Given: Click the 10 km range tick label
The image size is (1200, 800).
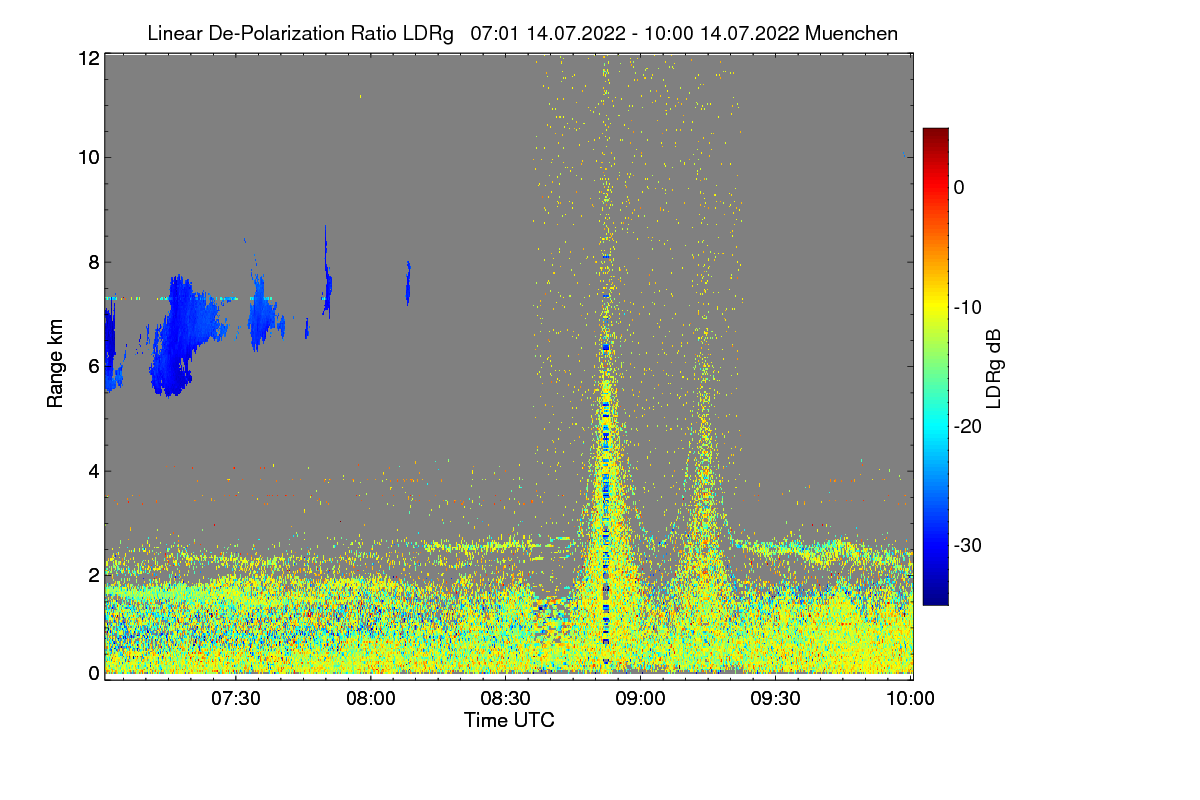Looking at the screenshot, I should click(x=88, y=157).
